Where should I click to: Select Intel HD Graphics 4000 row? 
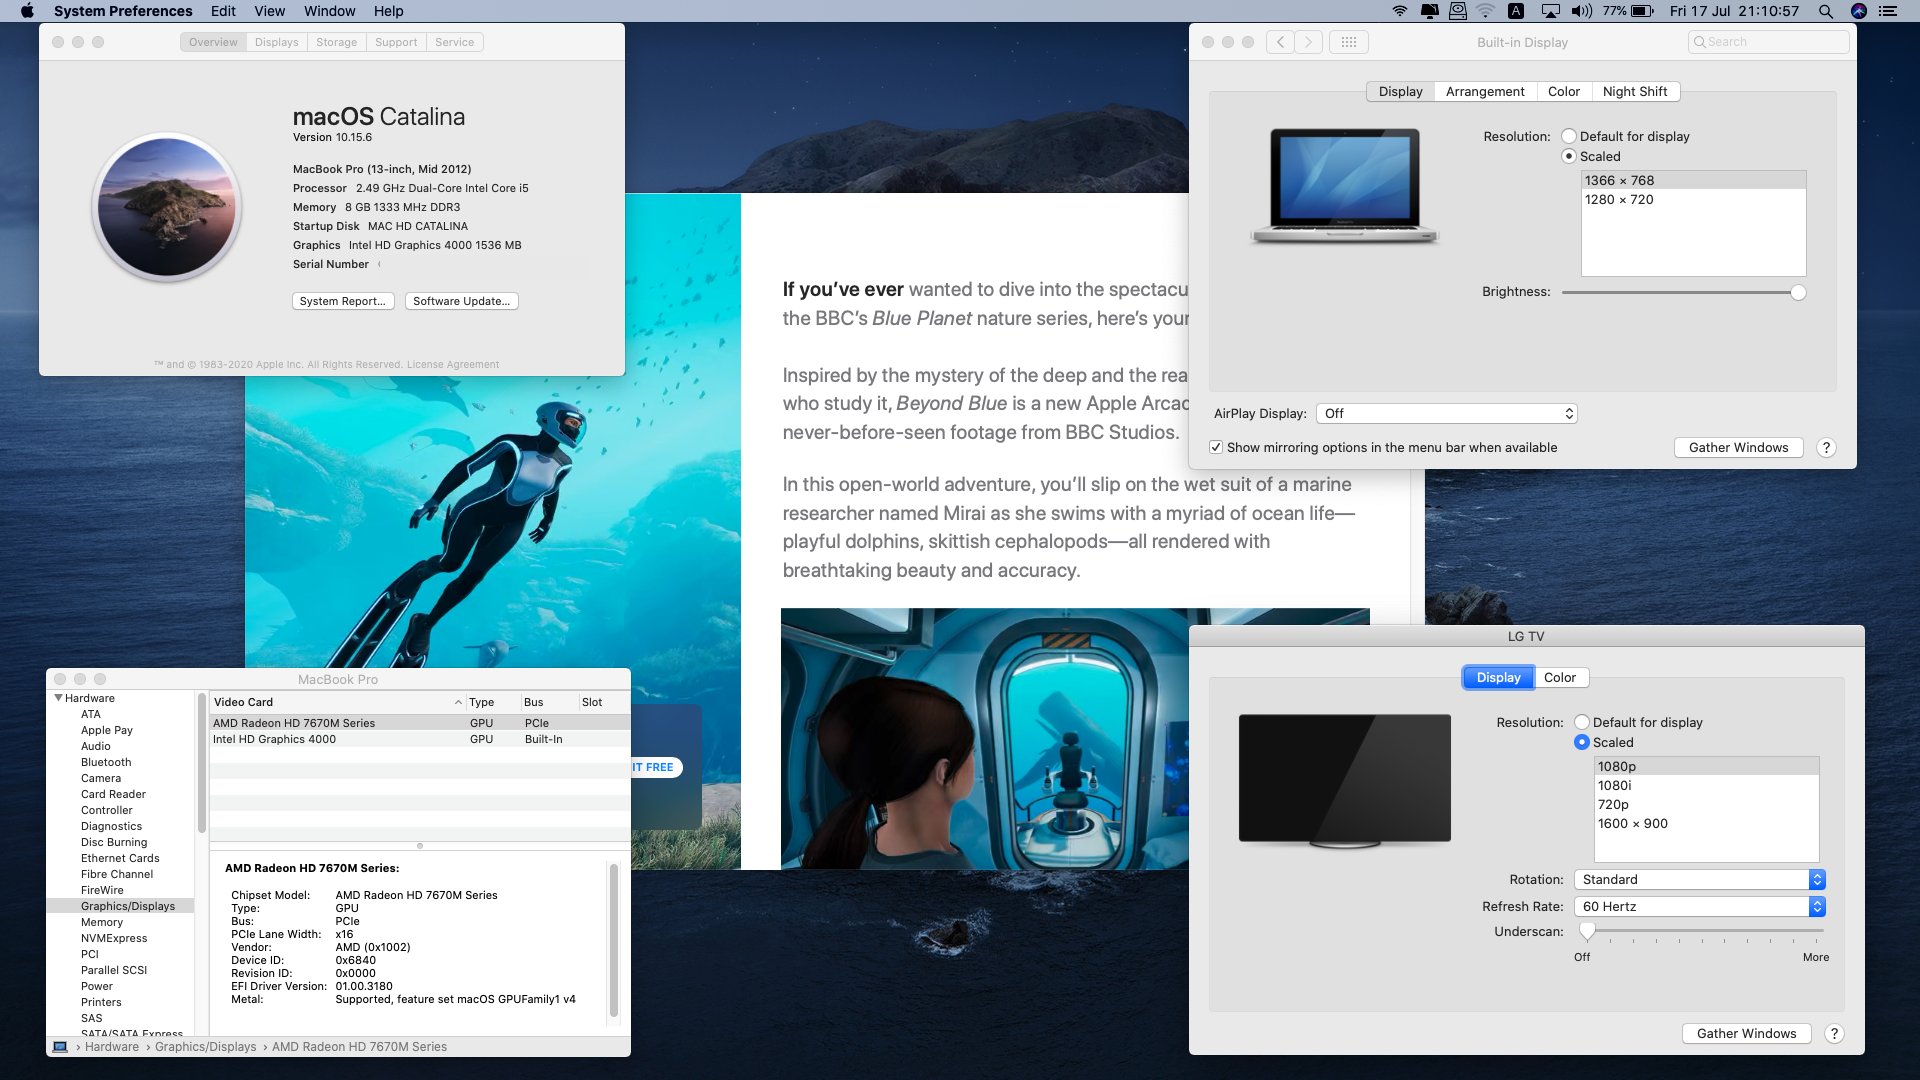tap(420, 739)
